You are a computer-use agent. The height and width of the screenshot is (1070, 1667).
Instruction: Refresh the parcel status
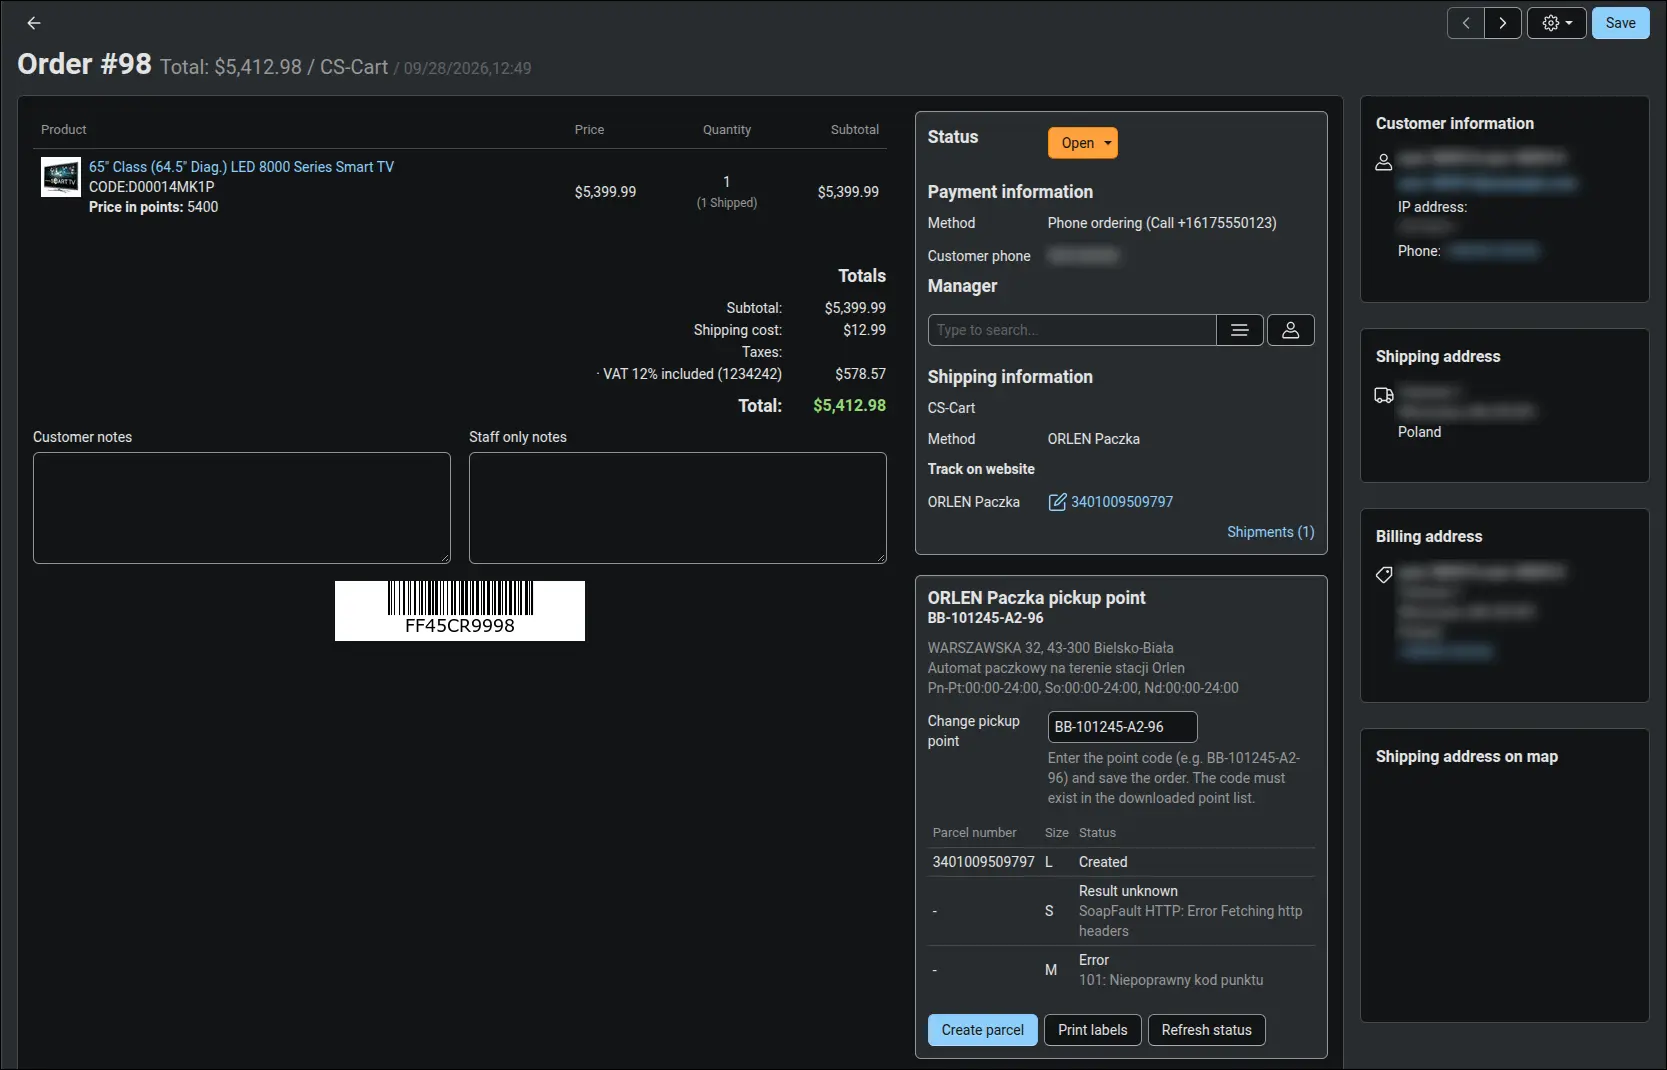[1207, 1030]
